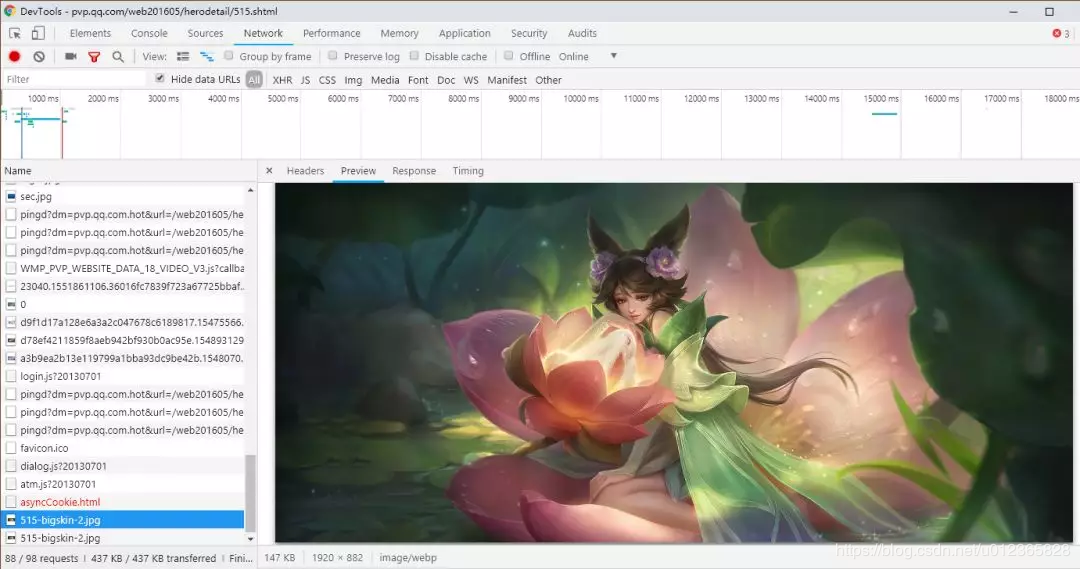Screen dimensions: 1080x569
Task: Toggle the waterfall overview view icon
Action: point(207,56)
